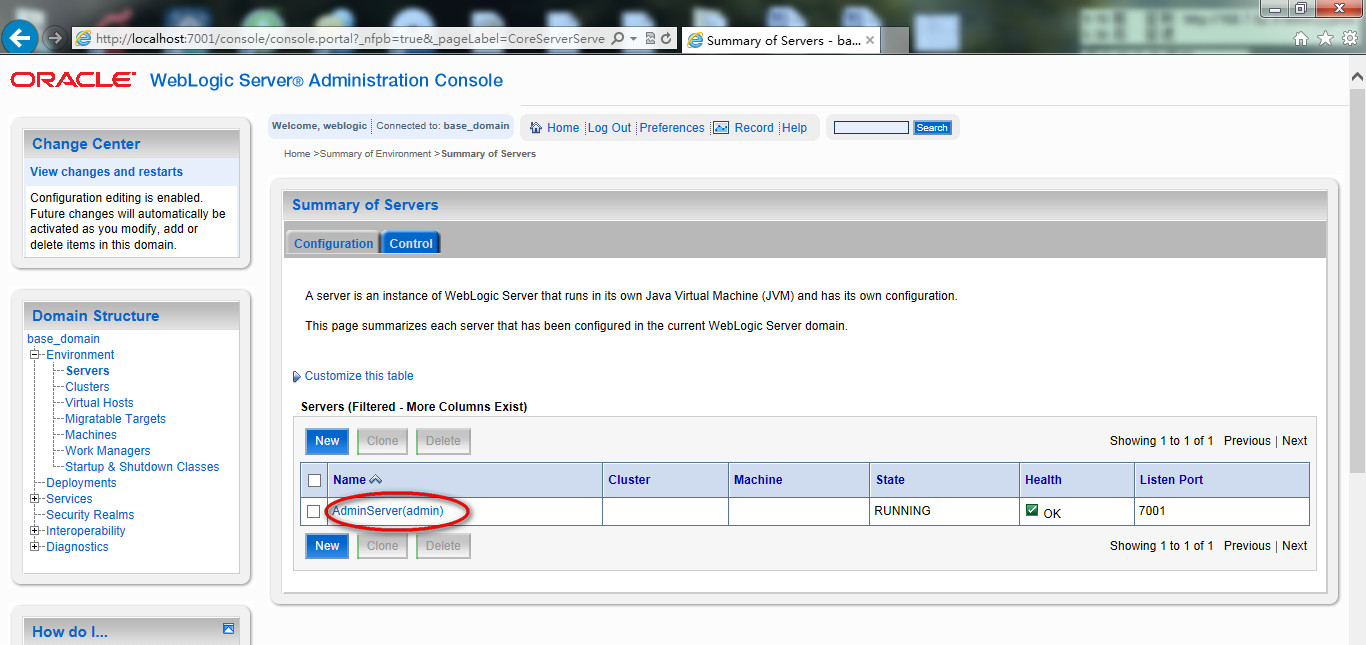This screenshot has height=645, width=1366.
Task: Click the green Health OK check icon
Action: pyautogui.click(x=1032, y=510)
